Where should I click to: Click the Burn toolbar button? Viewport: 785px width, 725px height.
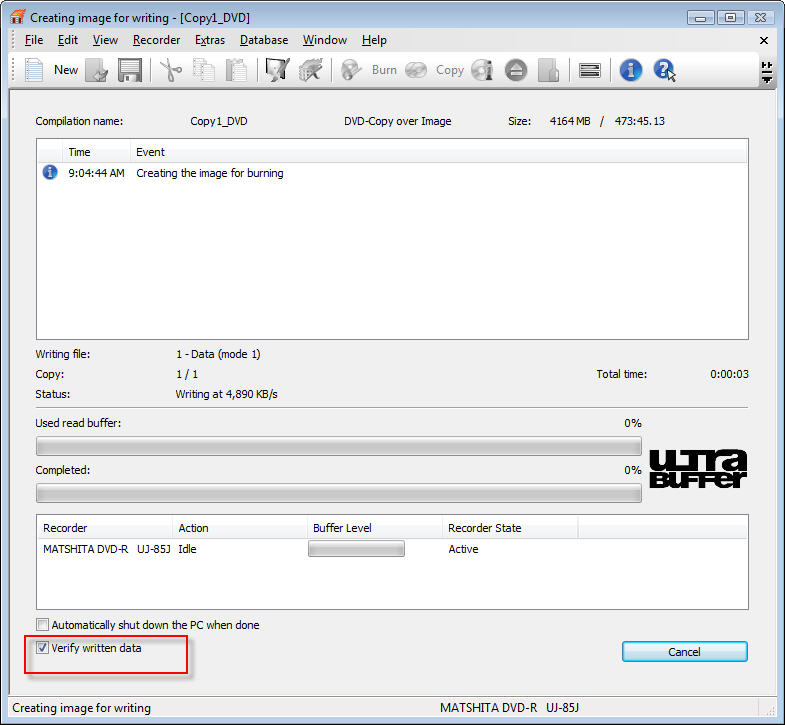(368, 70)
